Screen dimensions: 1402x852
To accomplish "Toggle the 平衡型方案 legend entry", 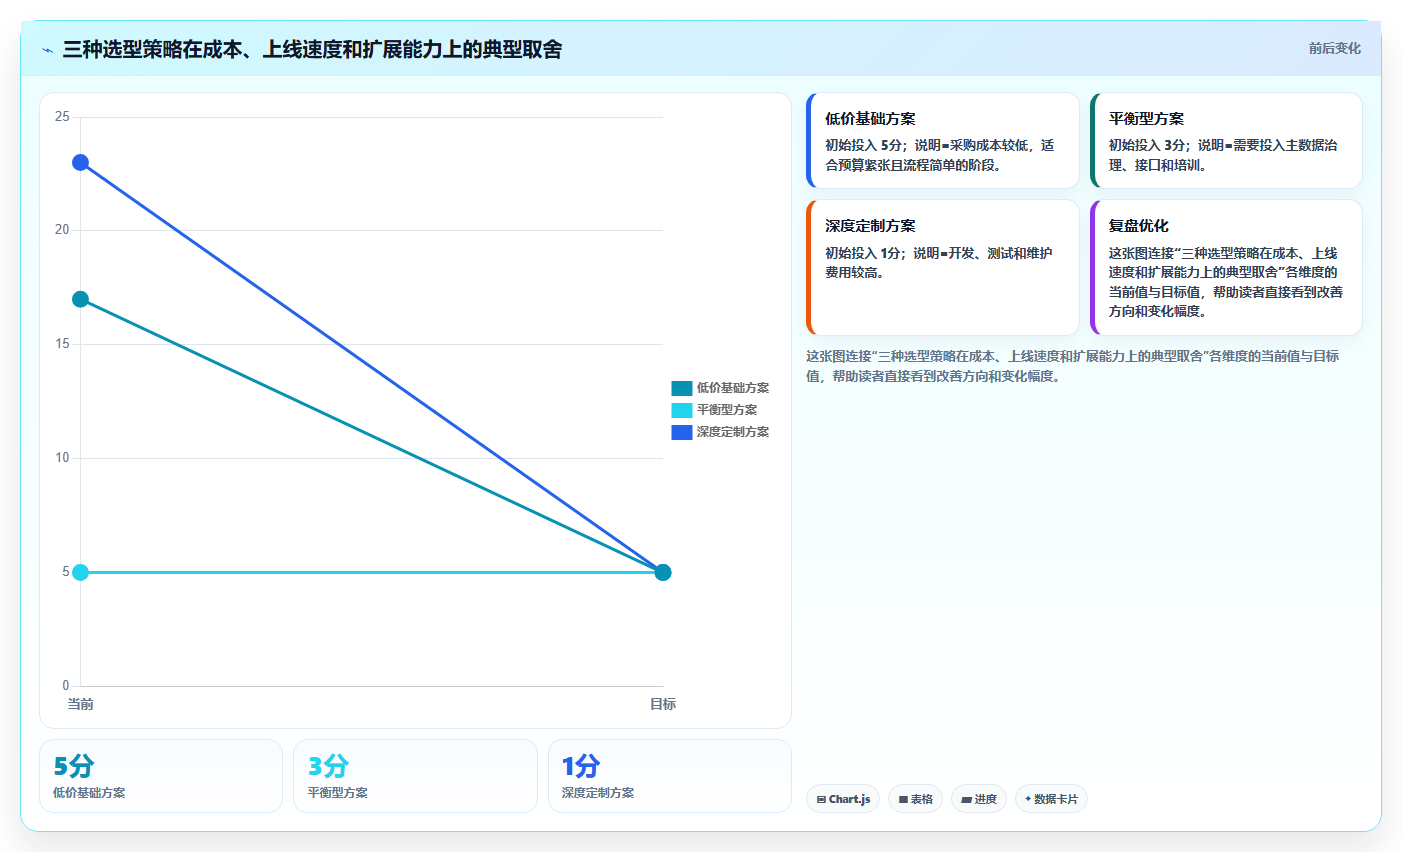I will [714, 410].
